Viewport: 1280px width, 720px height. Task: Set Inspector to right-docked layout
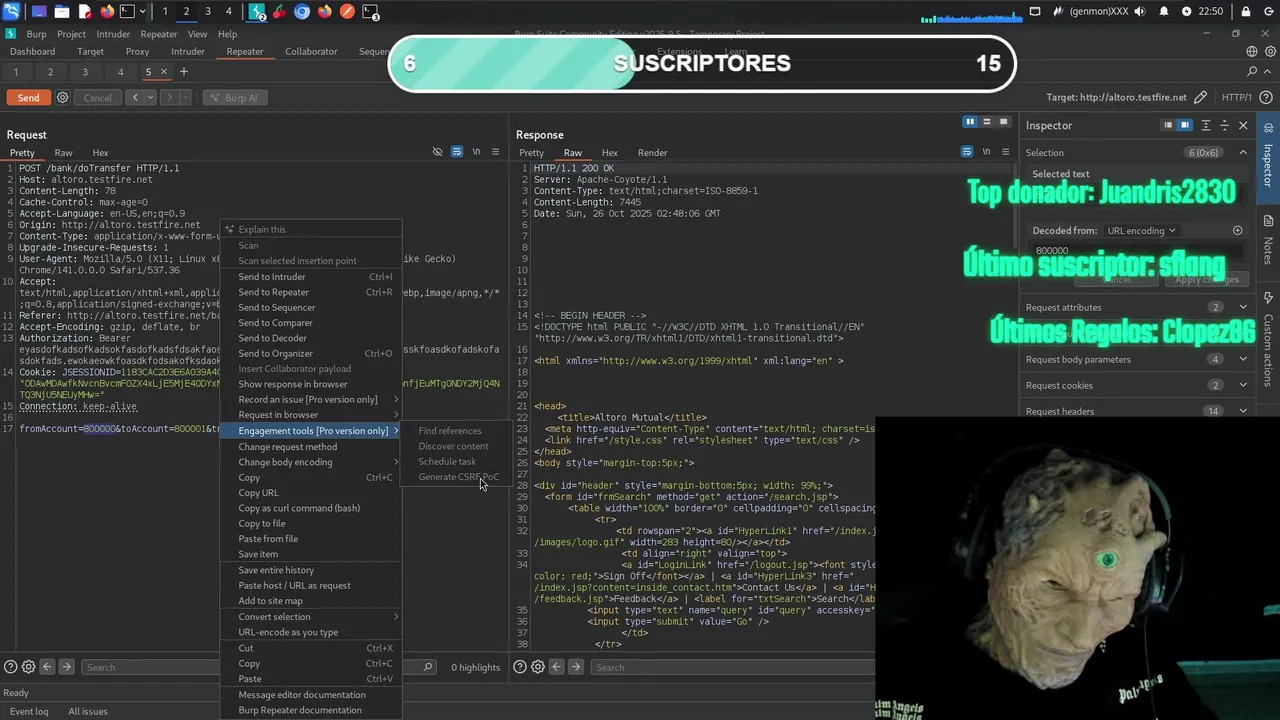coord(1185,125)
